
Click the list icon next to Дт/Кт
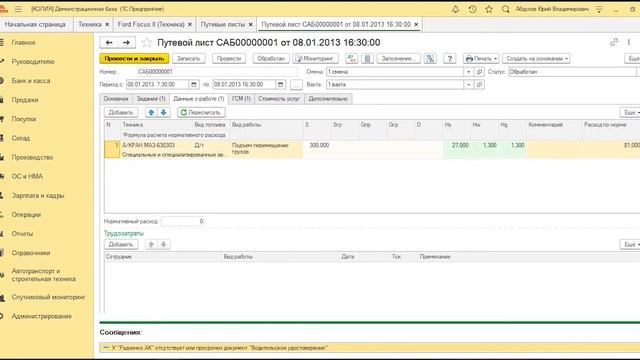click(367, 58)
